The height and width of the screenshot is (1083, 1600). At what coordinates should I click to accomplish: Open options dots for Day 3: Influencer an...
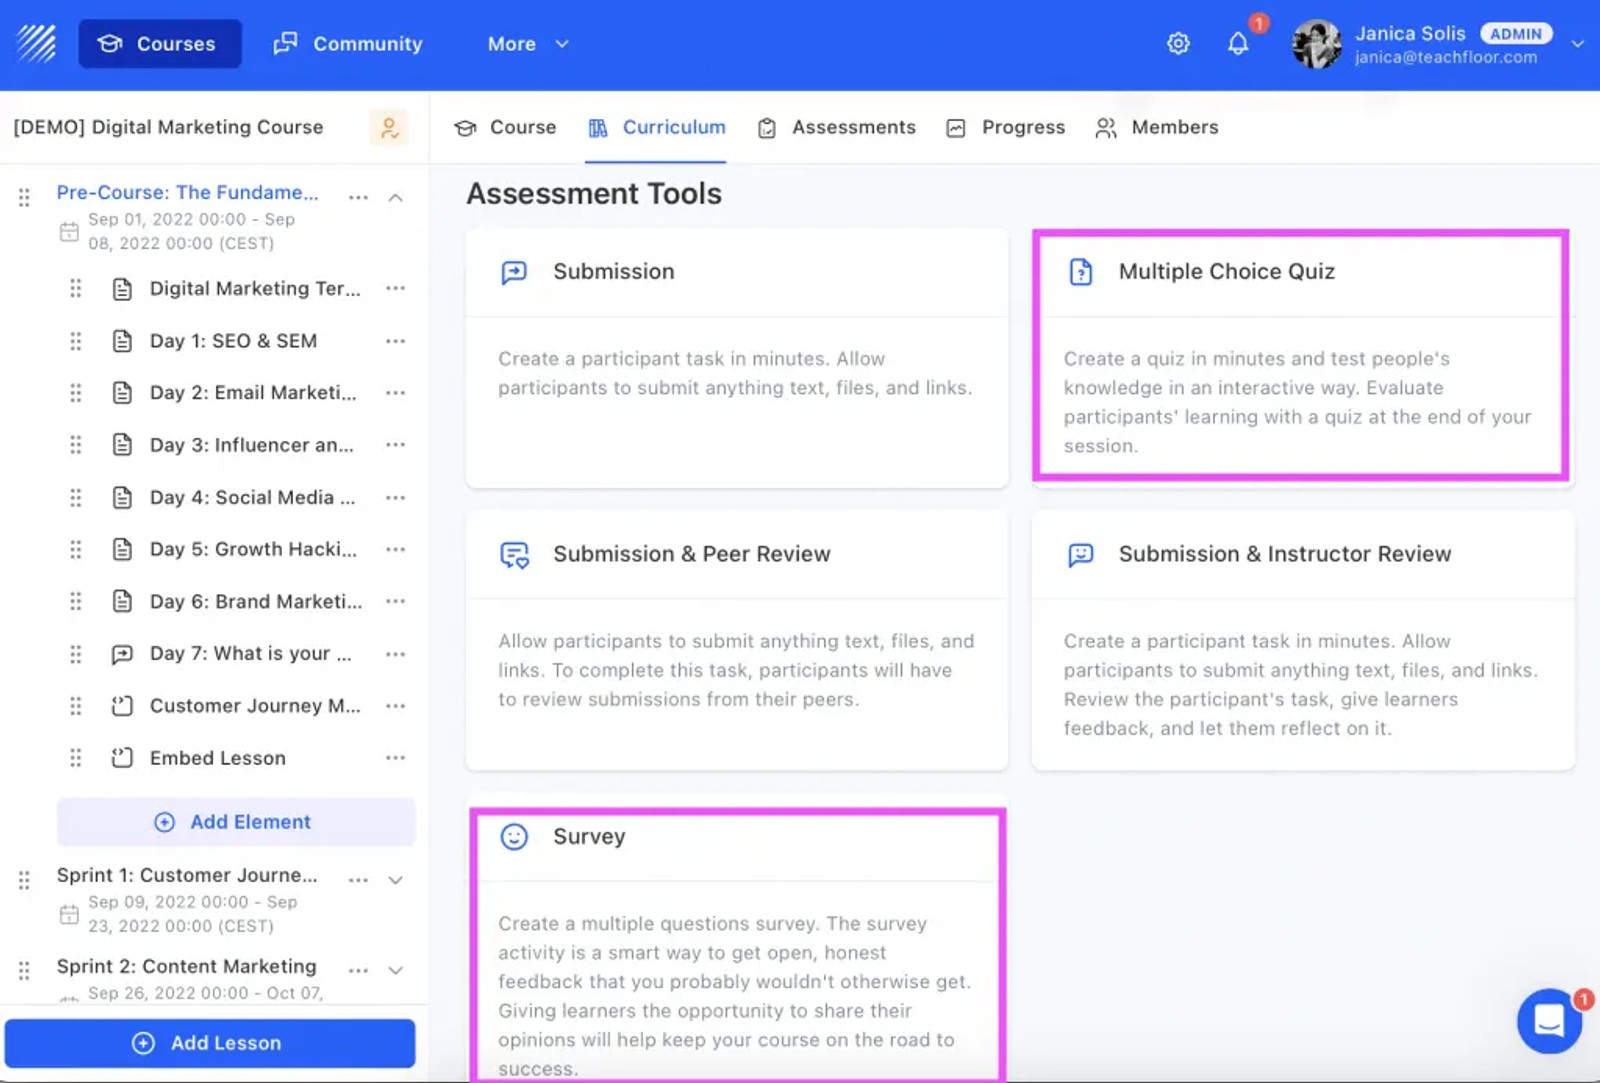pyautogui.click(x=396, y=445)
